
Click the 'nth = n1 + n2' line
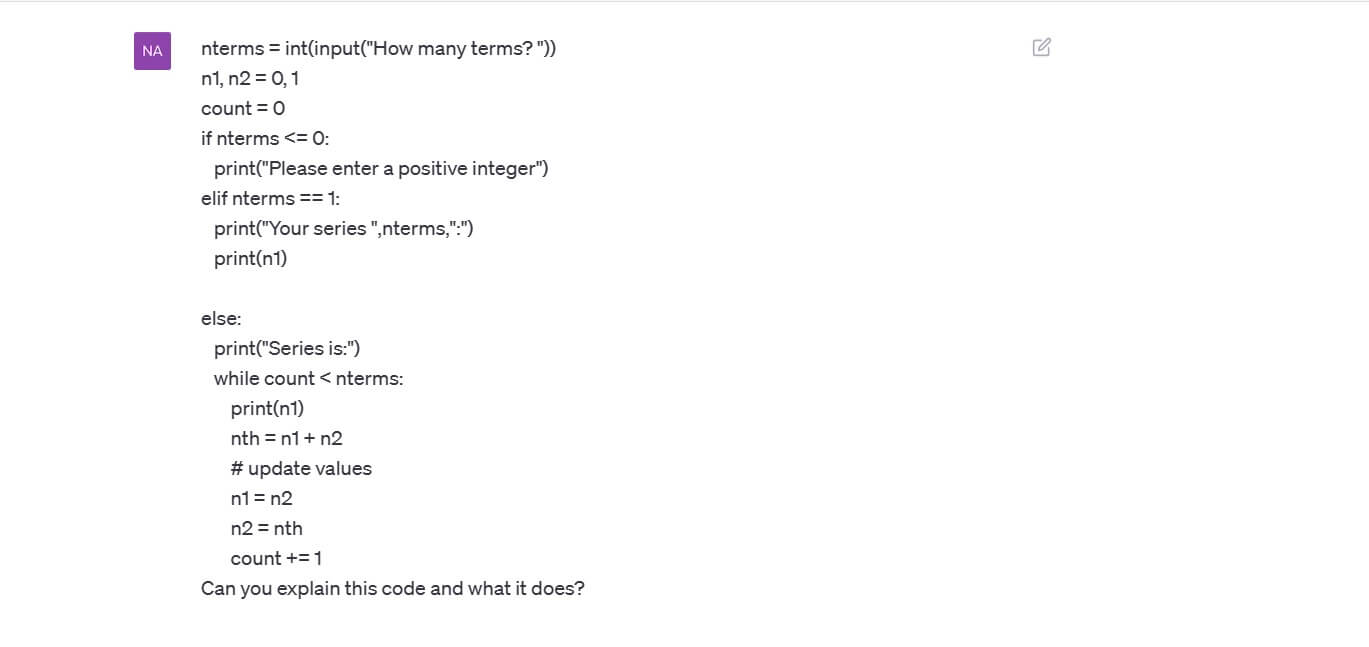(287, 438)
